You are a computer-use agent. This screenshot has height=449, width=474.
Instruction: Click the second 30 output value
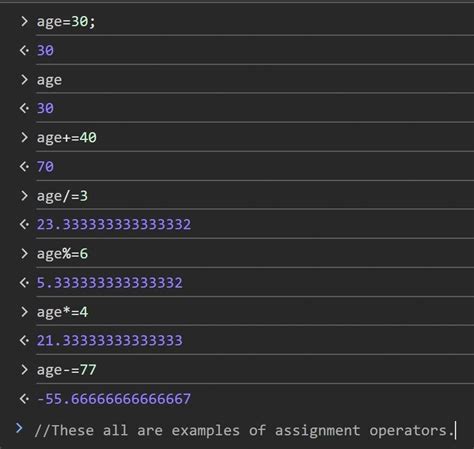[45, 108]
